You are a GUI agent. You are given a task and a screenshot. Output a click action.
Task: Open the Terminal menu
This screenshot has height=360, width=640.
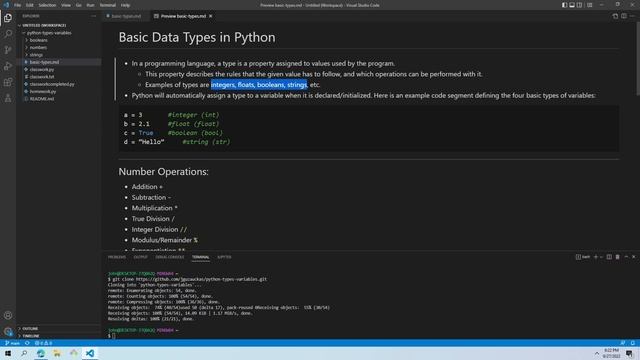point(108,5)
